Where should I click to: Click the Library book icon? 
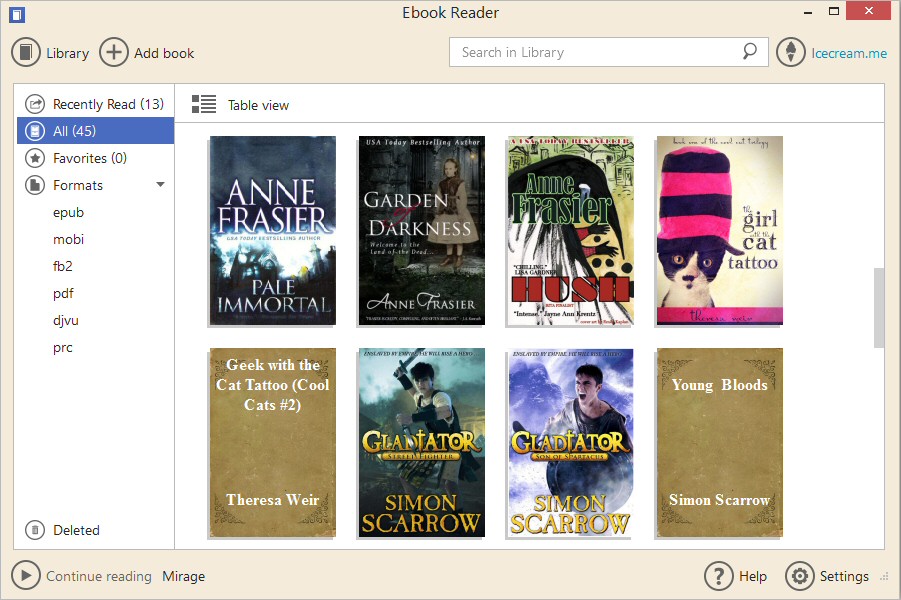[26, 53]
